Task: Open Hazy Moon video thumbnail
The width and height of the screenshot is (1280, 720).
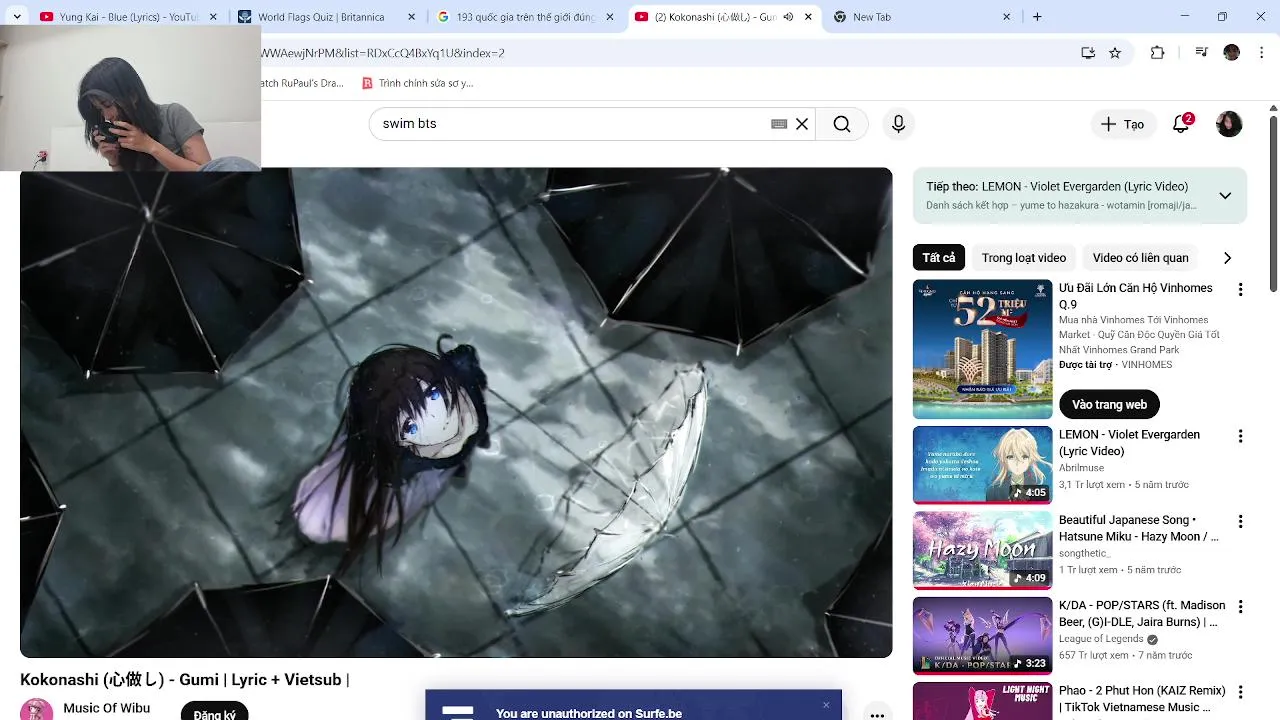Action: [x=982, y=550]
